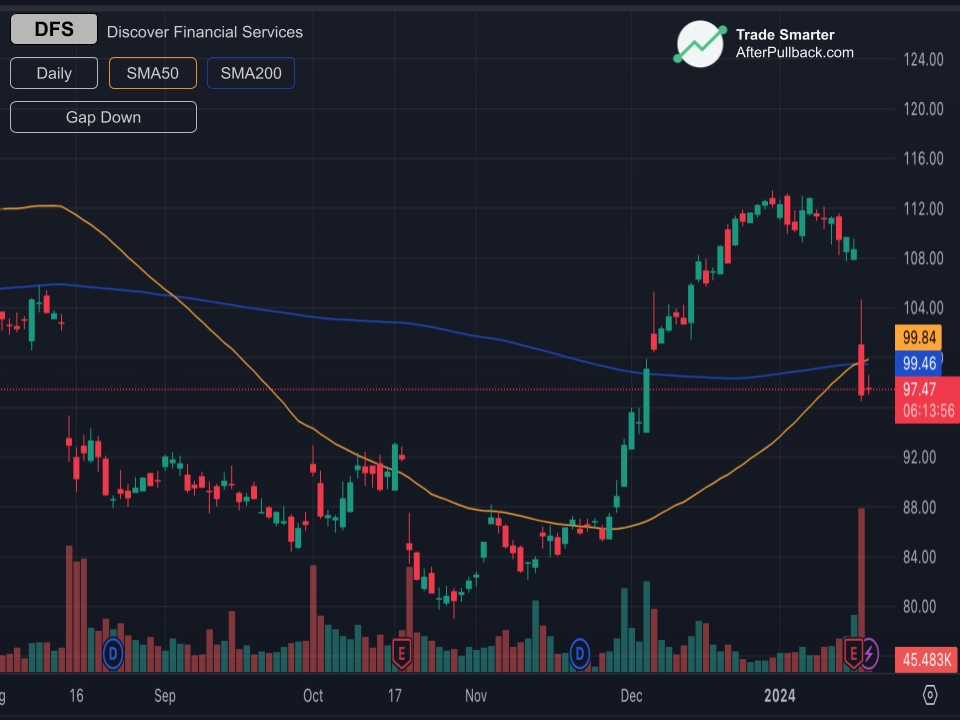
Task: Toggle the SMA50 indicator label
Action: [152, 73]
